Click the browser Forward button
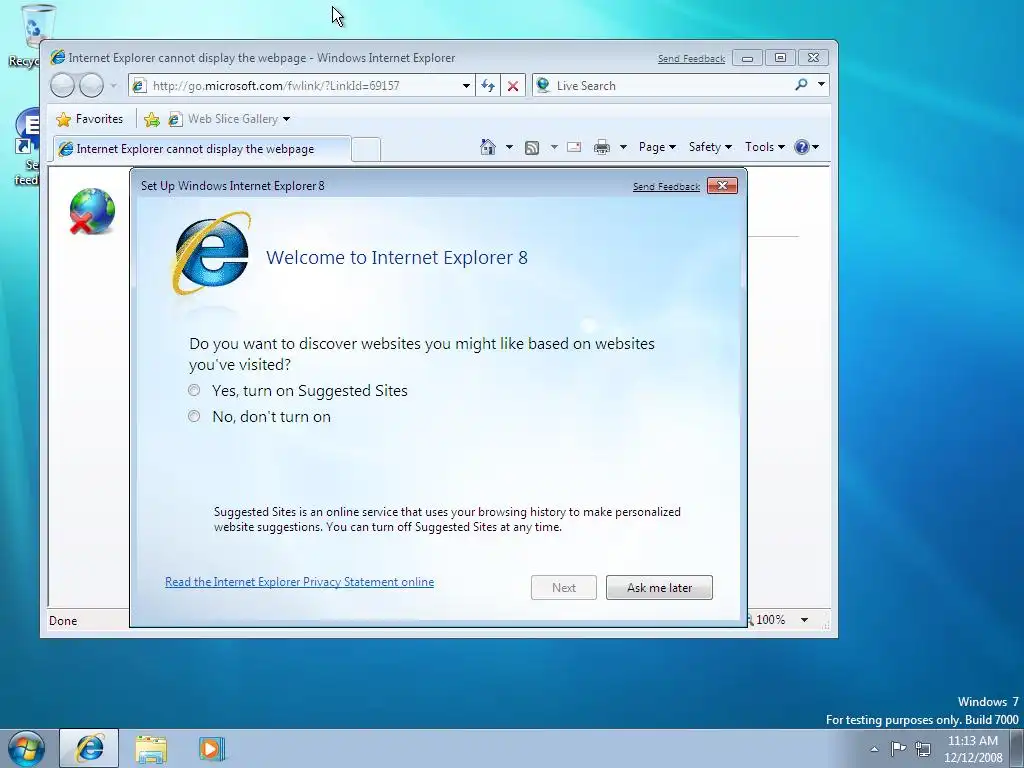Image resolution: width=1024 pixels, height=768 pixels. pos(91,86)
